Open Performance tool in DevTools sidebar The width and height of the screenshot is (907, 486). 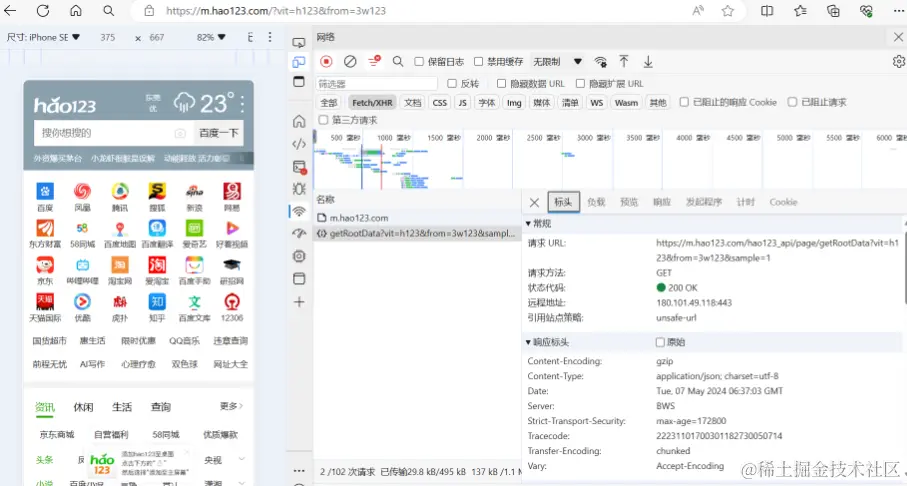pos(299,233)
